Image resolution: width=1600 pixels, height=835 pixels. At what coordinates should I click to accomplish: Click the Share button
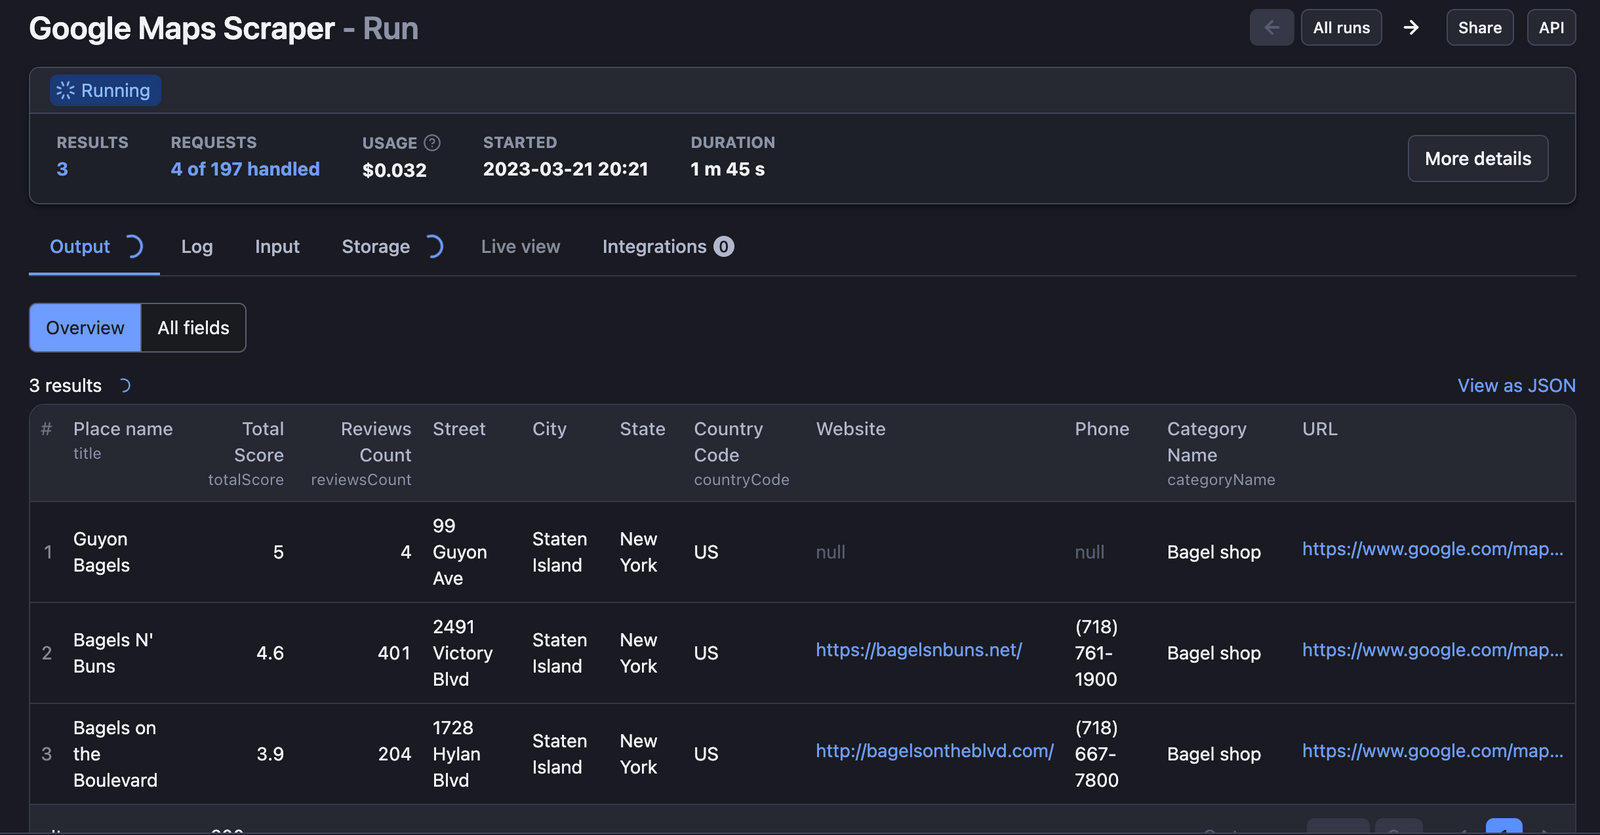pyautogui.click(x=1479, y=28)
